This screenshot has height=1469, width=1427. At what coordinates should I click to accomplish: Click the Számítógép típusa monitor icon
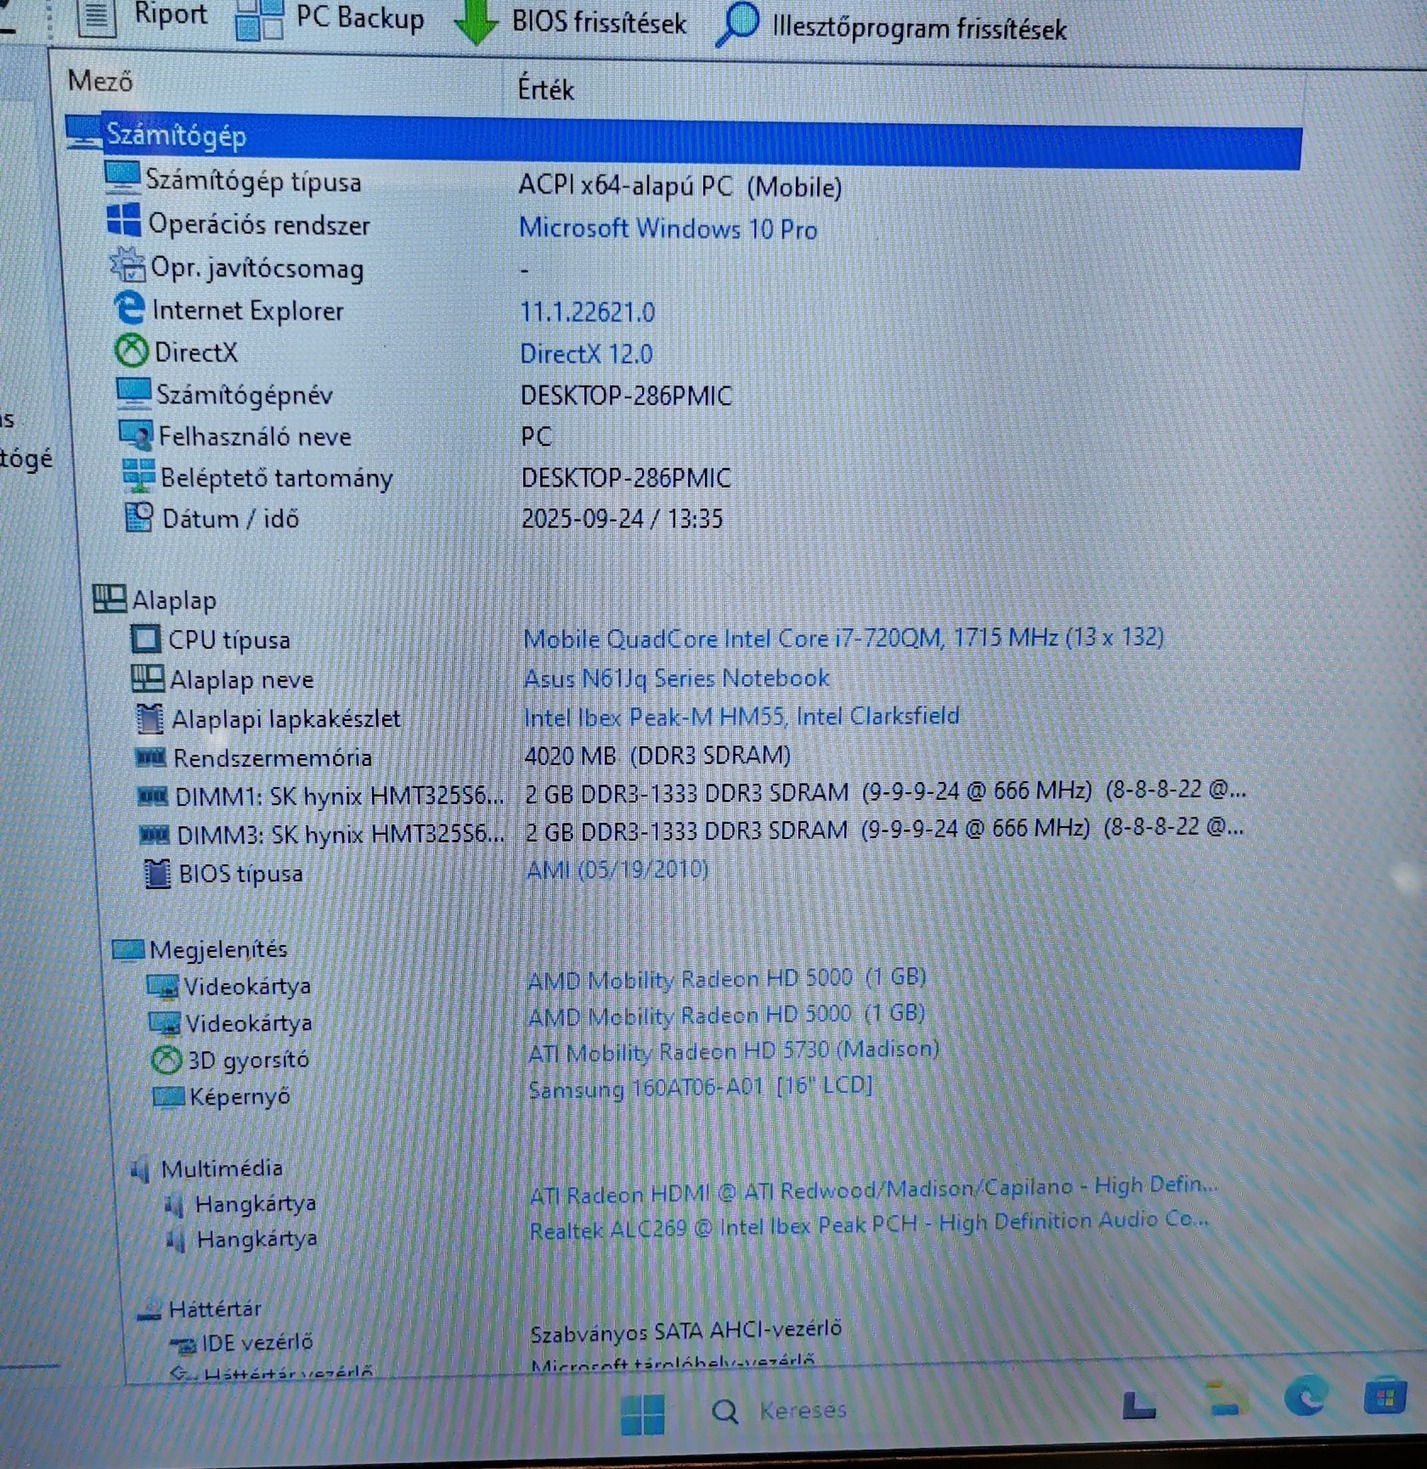(x=122, y=179)
